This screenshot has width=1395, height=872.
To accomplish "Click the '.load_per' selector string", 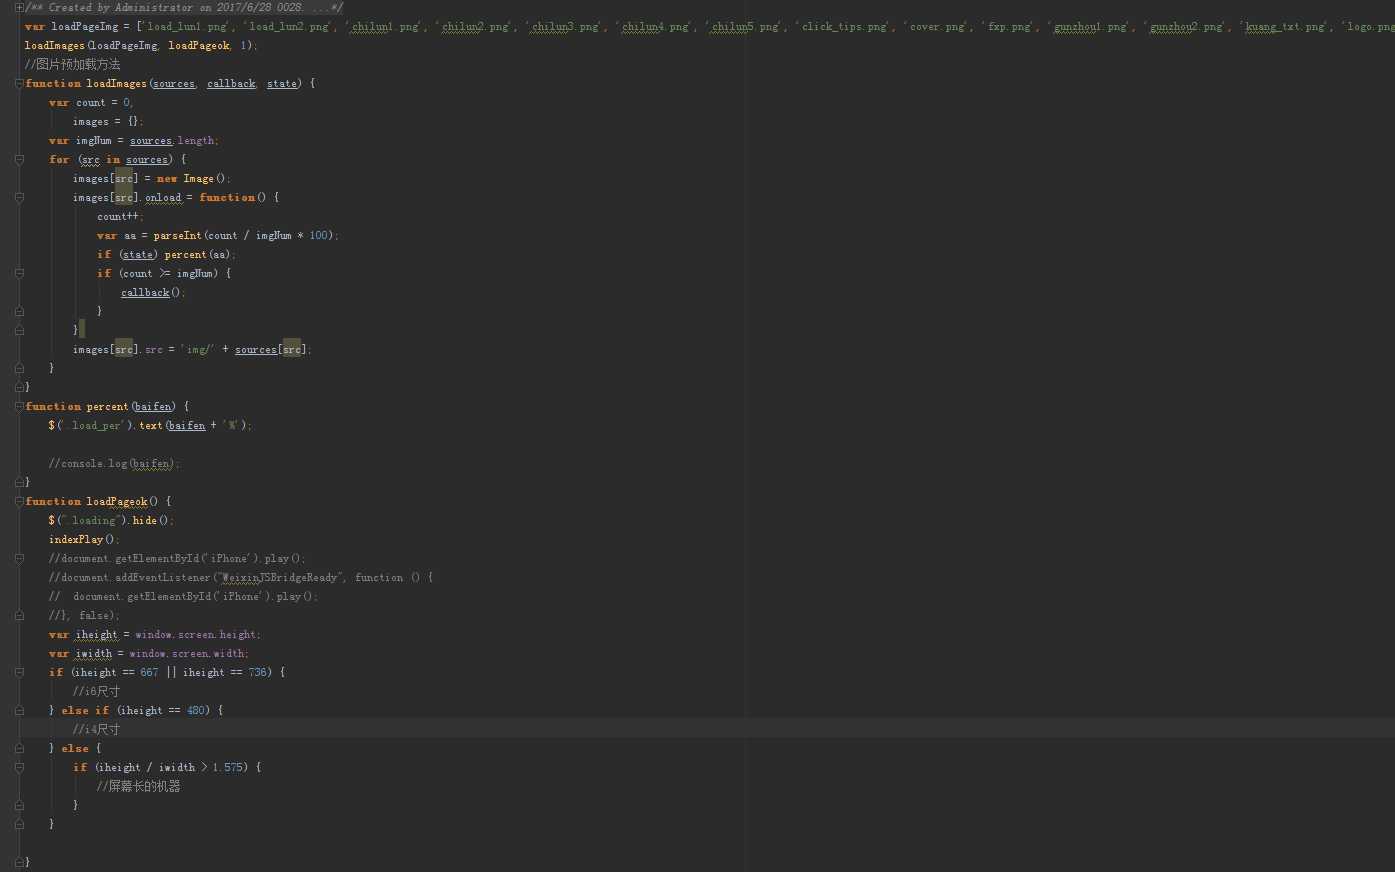I will 95,425.
